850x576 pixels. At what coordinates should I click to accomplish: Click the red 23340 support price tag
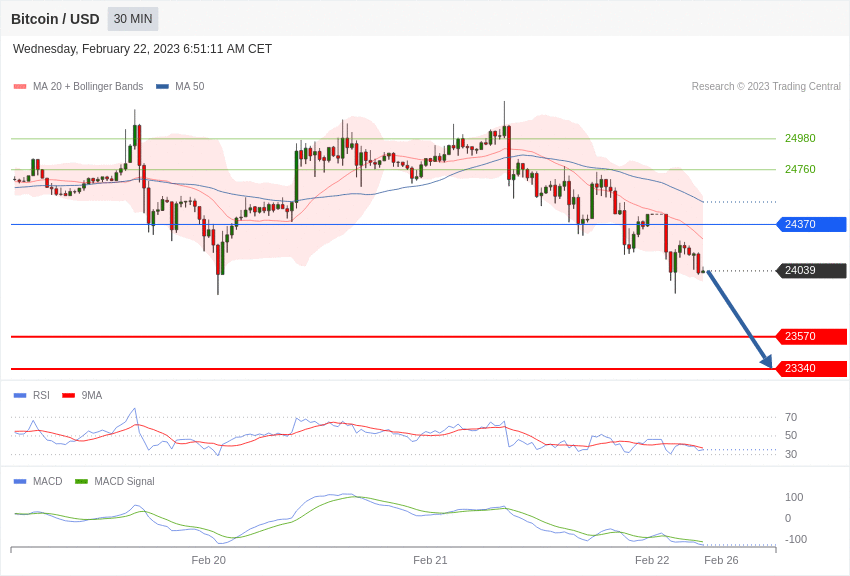[x=812, y=368]
